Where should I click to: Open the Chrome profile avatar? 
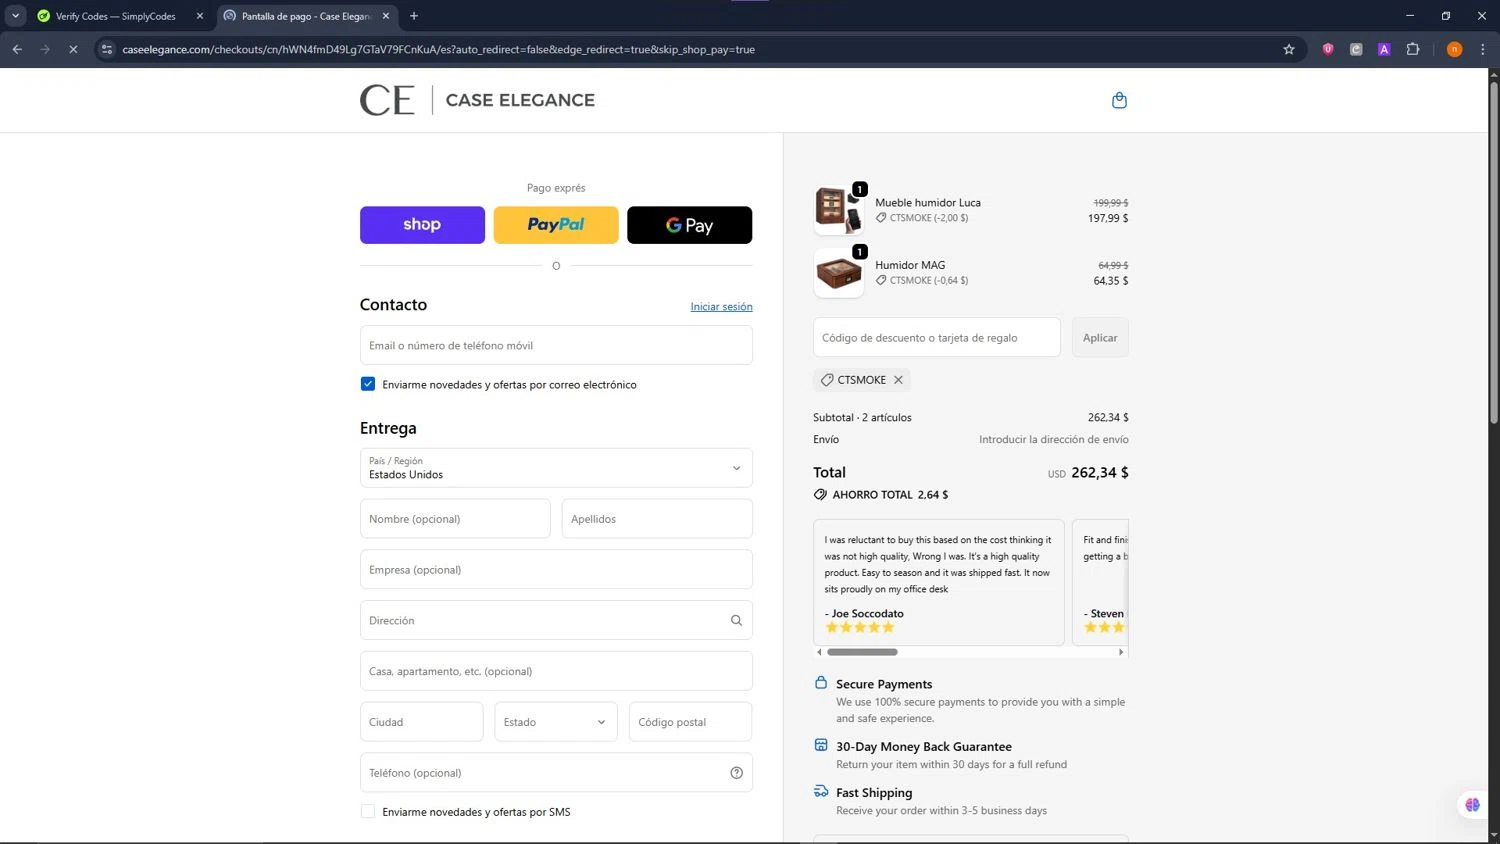coord(1455,49)
